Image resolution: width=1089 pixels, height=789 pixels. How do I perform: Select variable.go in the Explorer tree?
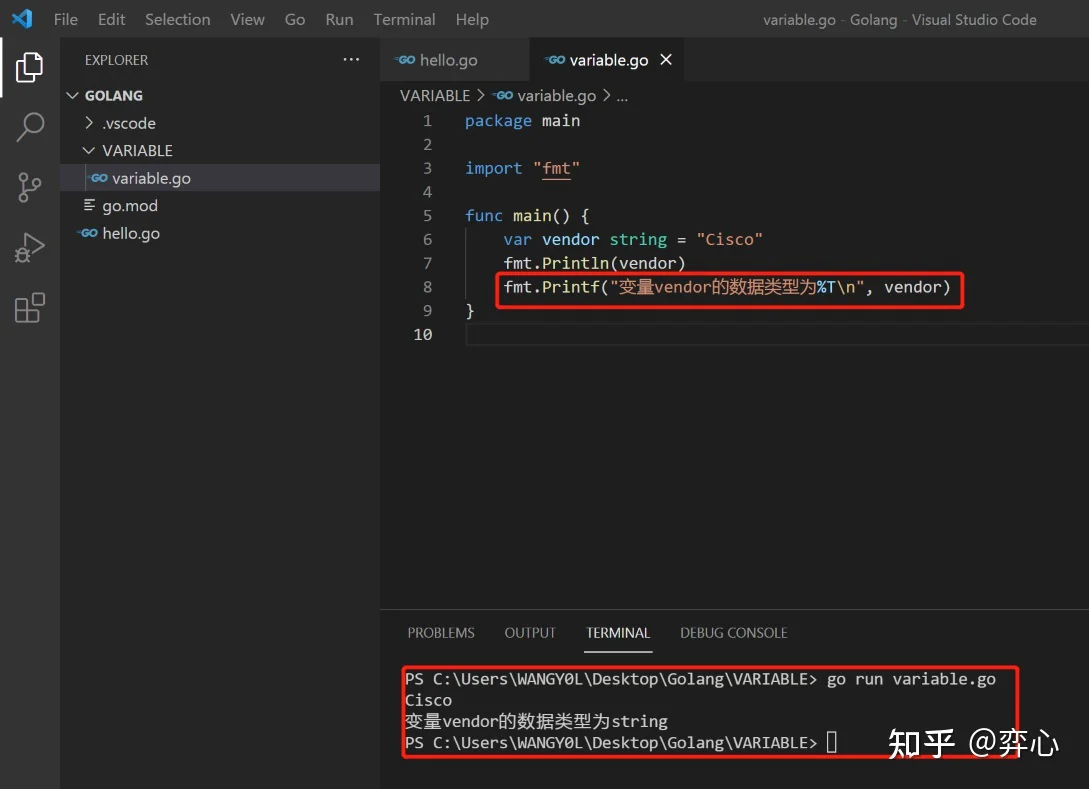point(219,178)
